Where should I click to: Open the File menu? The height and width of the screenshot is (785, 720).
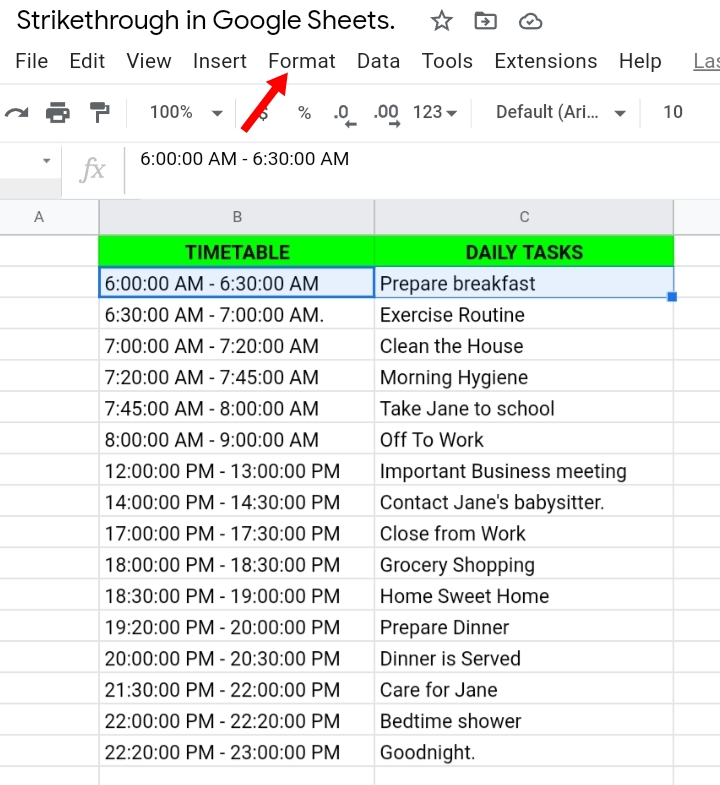pos(32,61)
